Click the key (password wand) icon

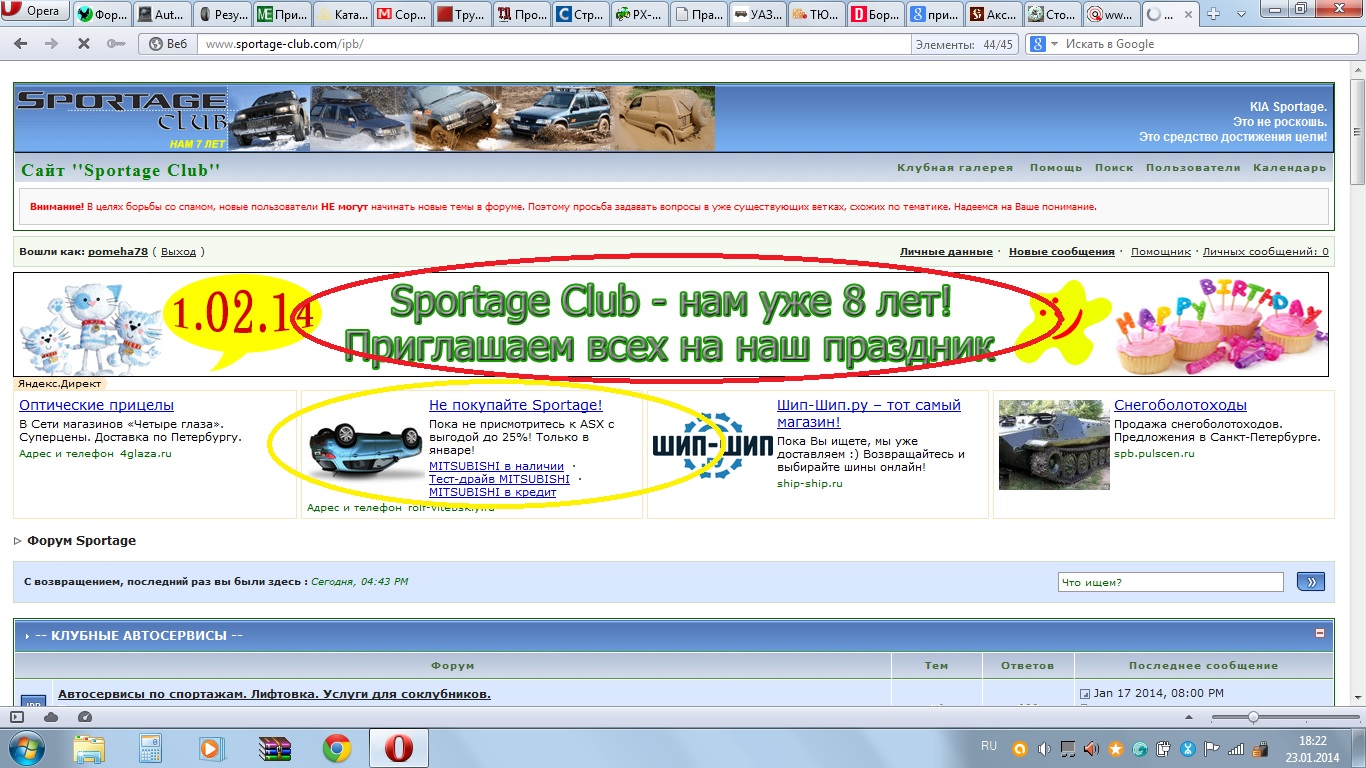116,44
